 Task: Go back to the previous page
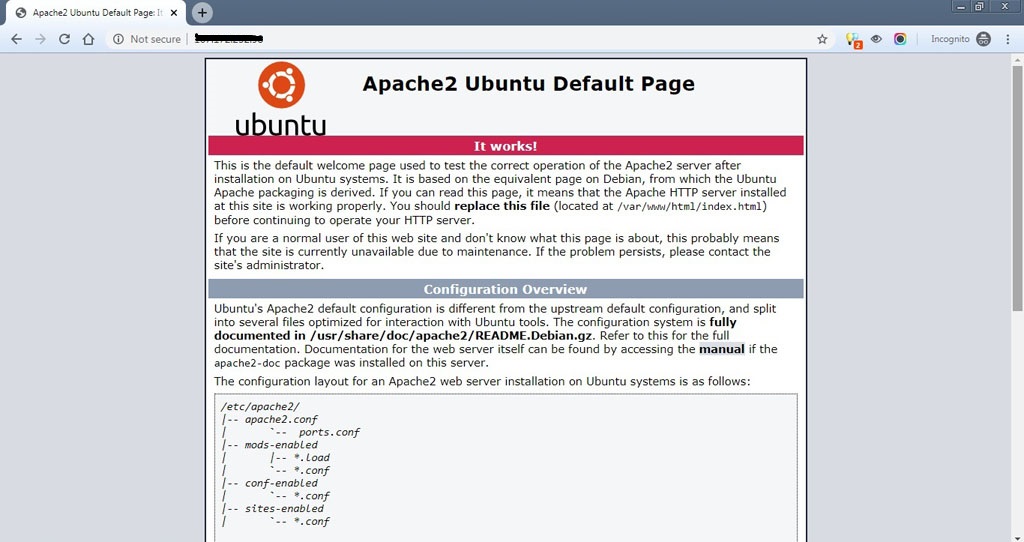(x=16, y=39)
